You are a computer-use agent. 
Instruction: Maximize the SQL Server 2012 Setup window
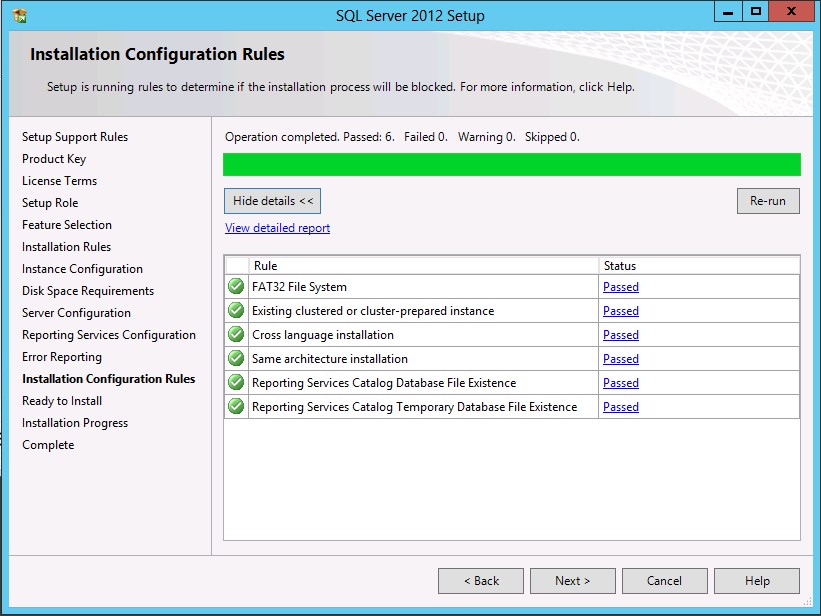coord(756,12)
